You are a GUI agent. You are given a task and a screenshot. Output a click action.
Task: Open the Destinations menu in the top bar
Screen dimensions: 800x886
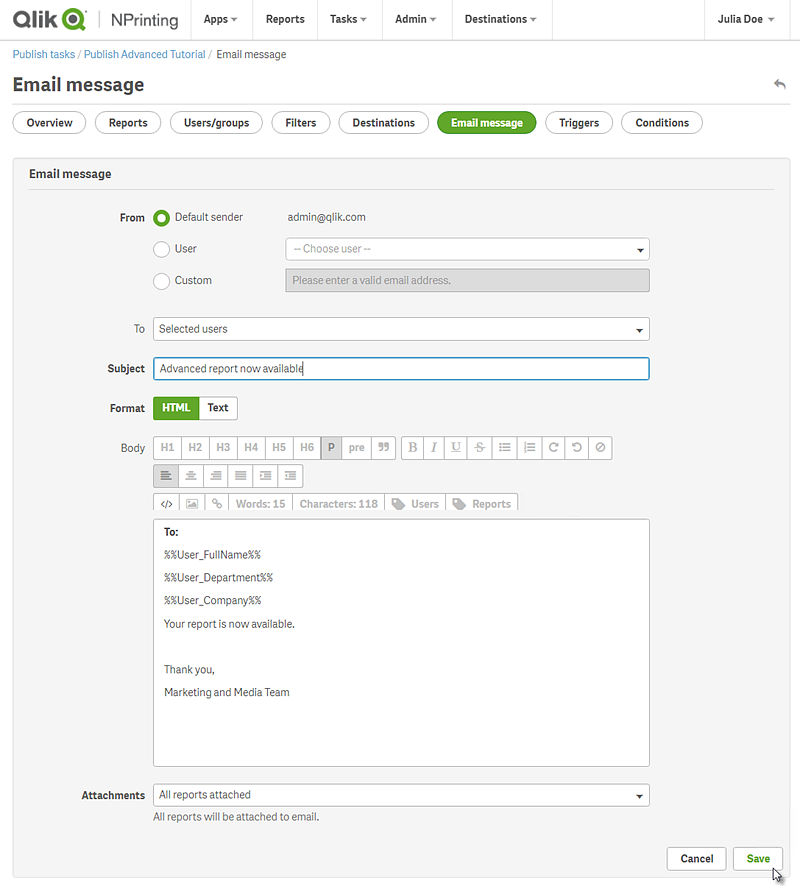coord(501,19)
